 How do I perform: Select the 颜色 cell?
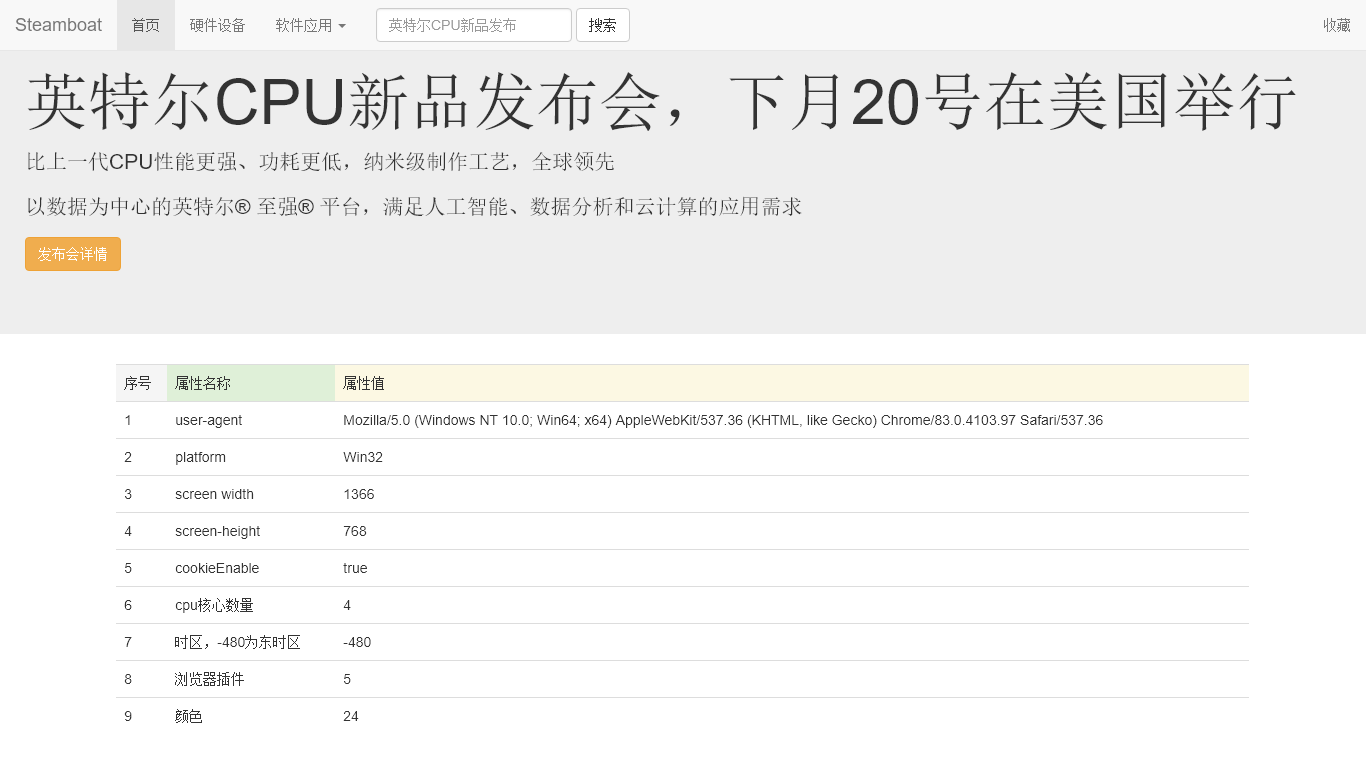click(x=251, y=716)
